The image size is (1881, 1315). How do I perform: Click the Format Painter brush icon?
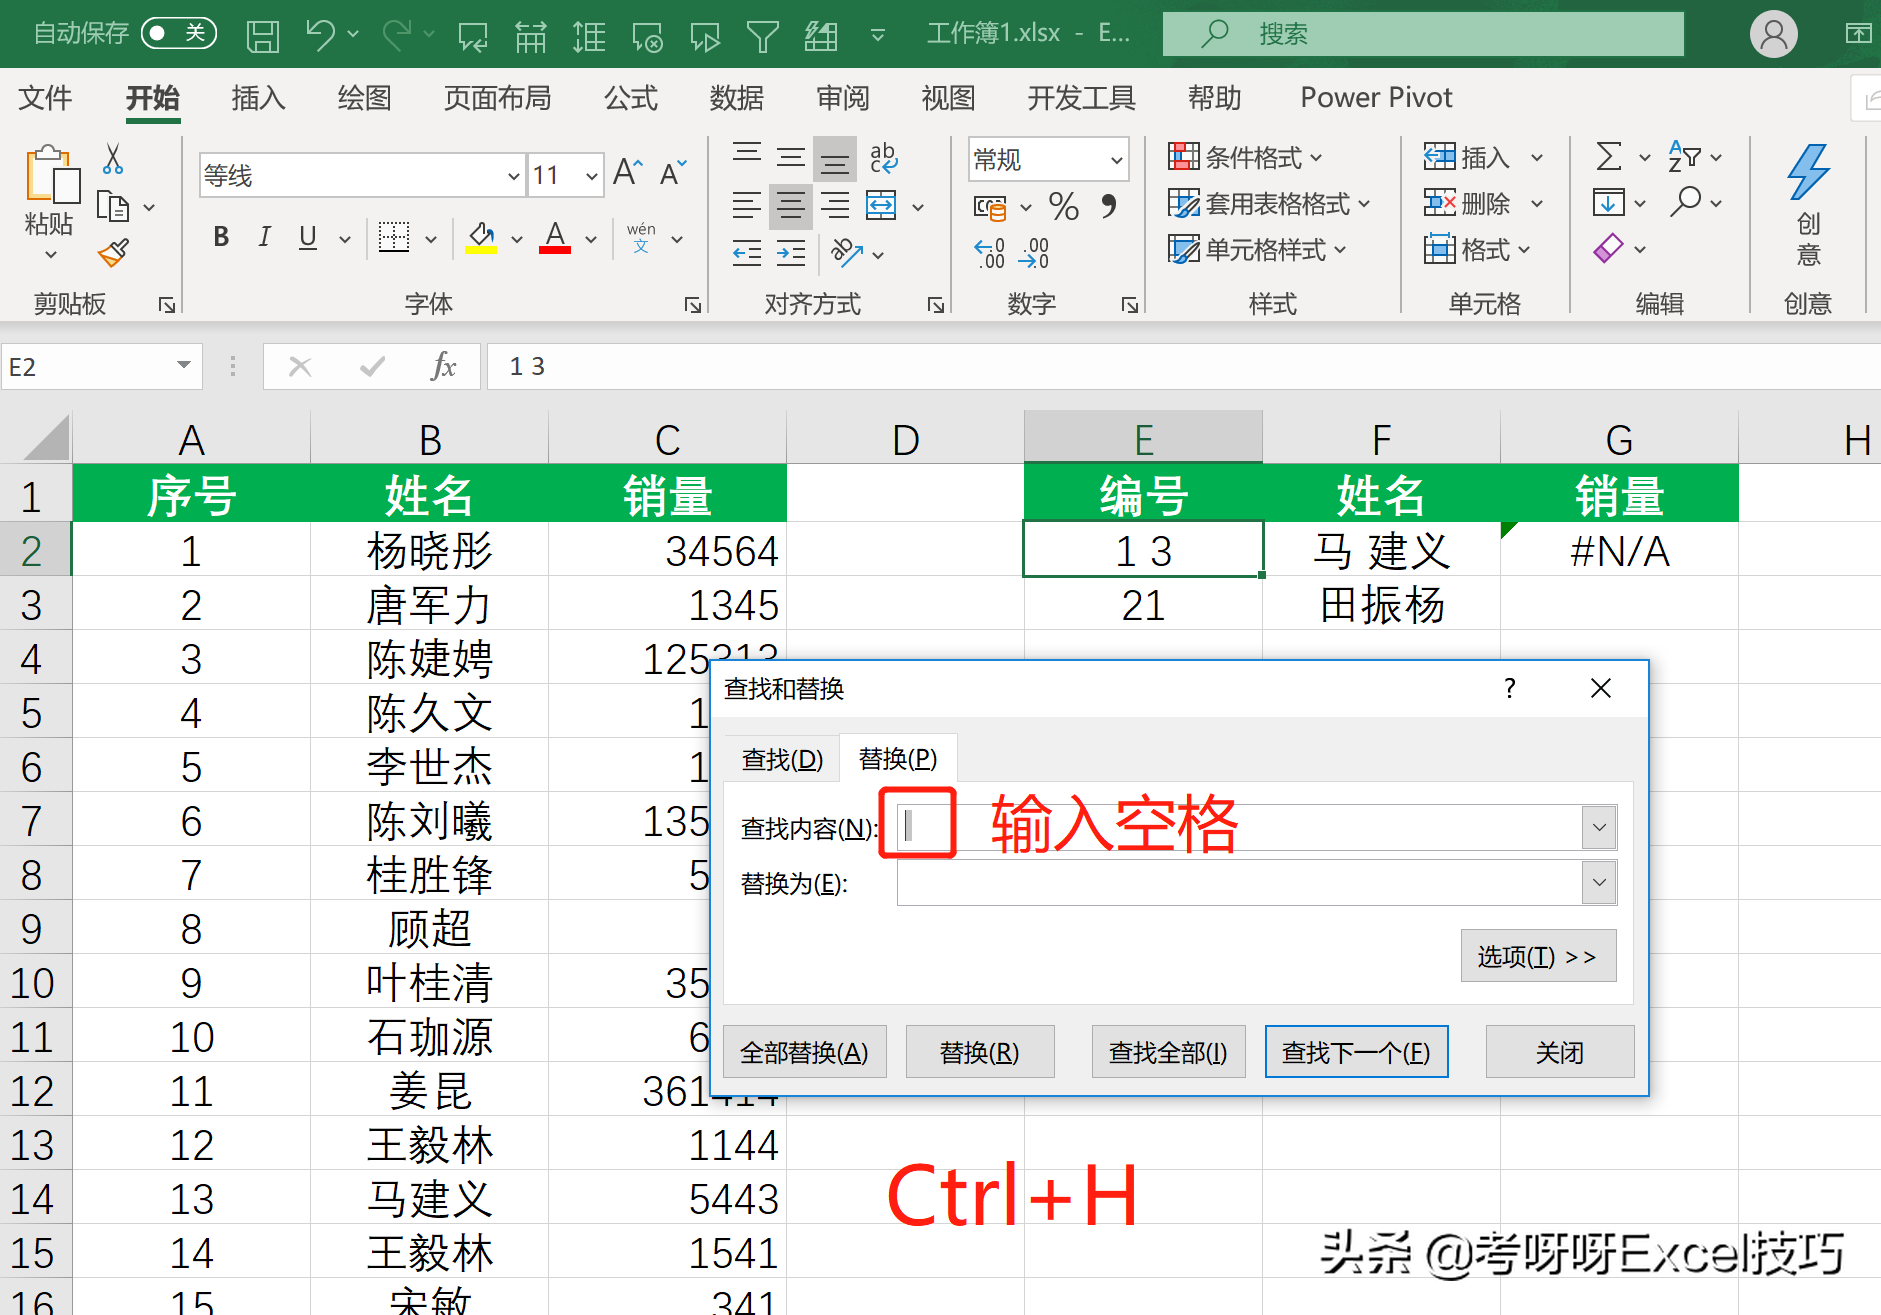click(114, 253)
